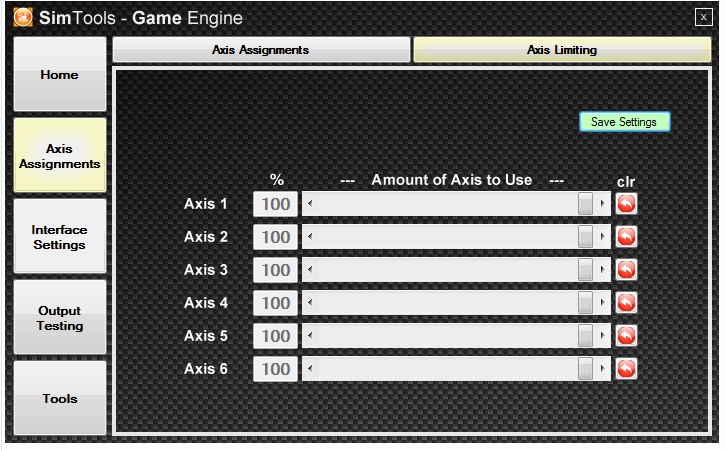The image size is (726, 450).
Task: Click the 'Axis 2' row label
Action: (x=206, y=237)
